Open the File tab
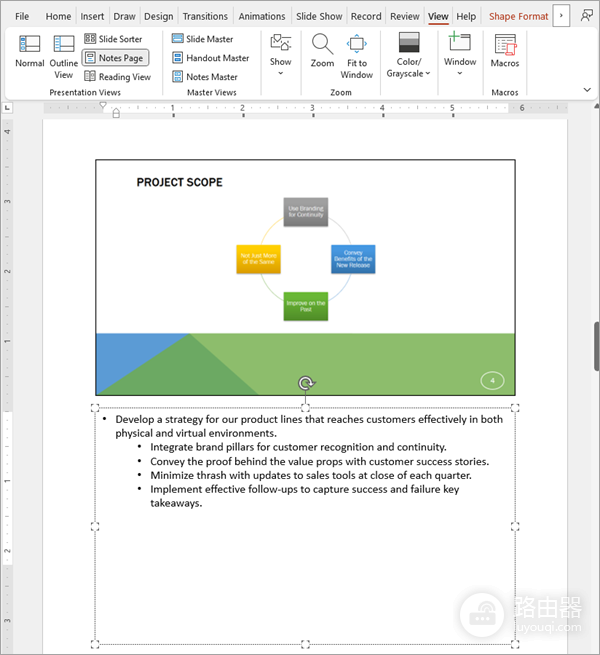The height and width of the screenshot is (655, 600). 22,16
